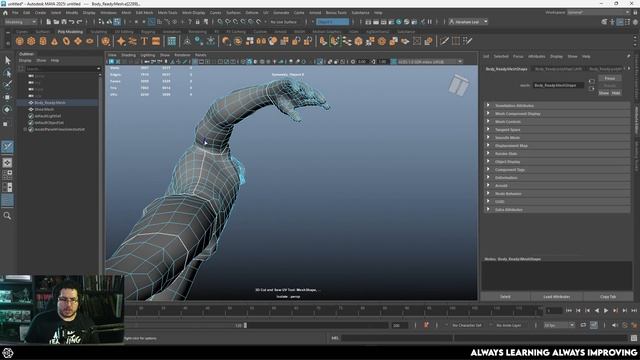The width and height of the screenshot is (640, 360).
Task: Play the animation forwards
Action: 606,311
